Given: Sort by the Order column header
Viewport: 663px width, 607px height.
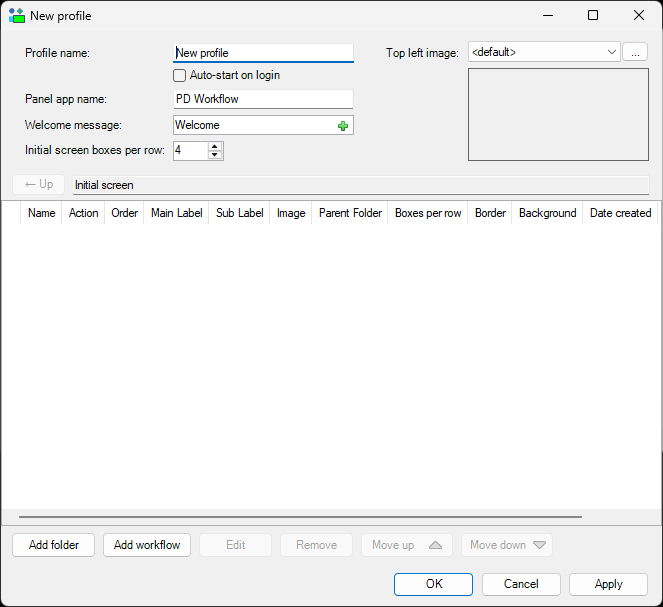Looking at the screenshot, I should pyautogui.click(x=124, y=213).
